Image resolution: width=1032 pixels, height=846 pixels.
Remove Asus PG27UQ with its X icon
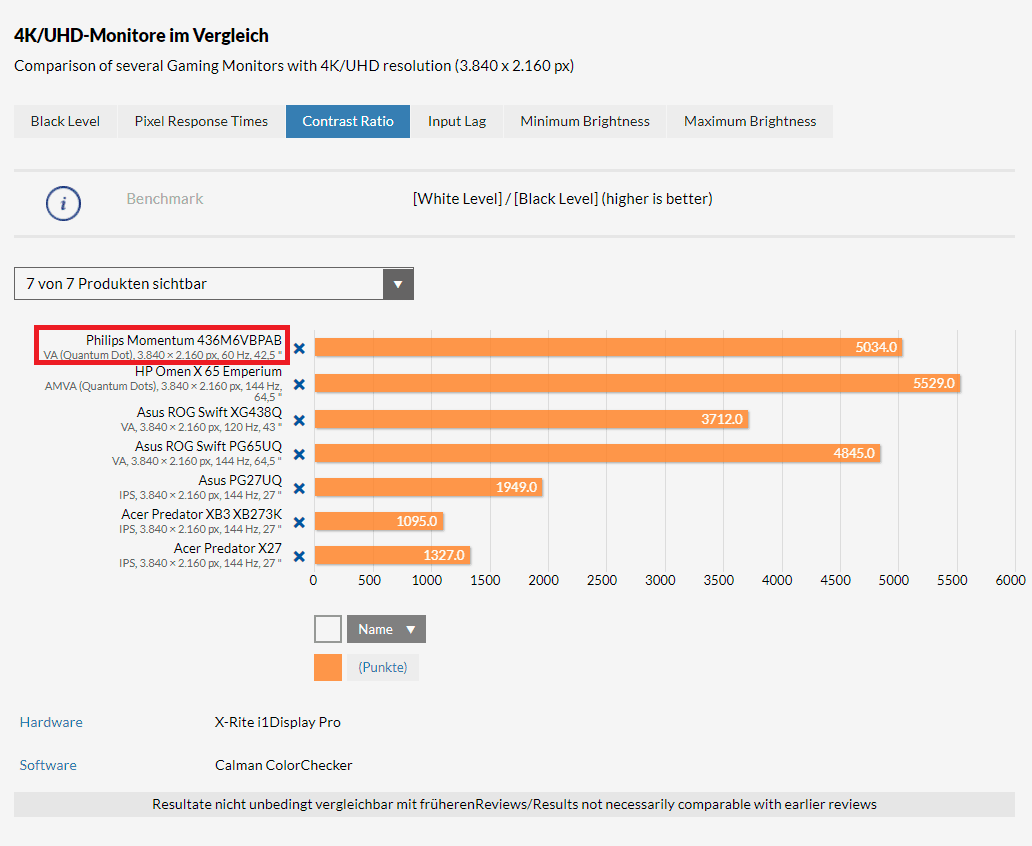[x=299, y=488]
